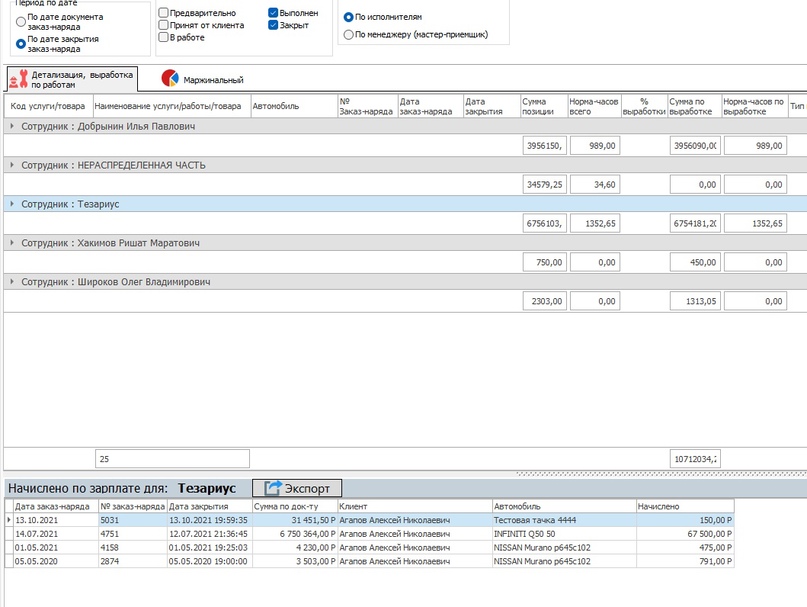807x607 pixels.
Task: Uncheck the Выполнен checkbox
Action: tap(274, 13)
